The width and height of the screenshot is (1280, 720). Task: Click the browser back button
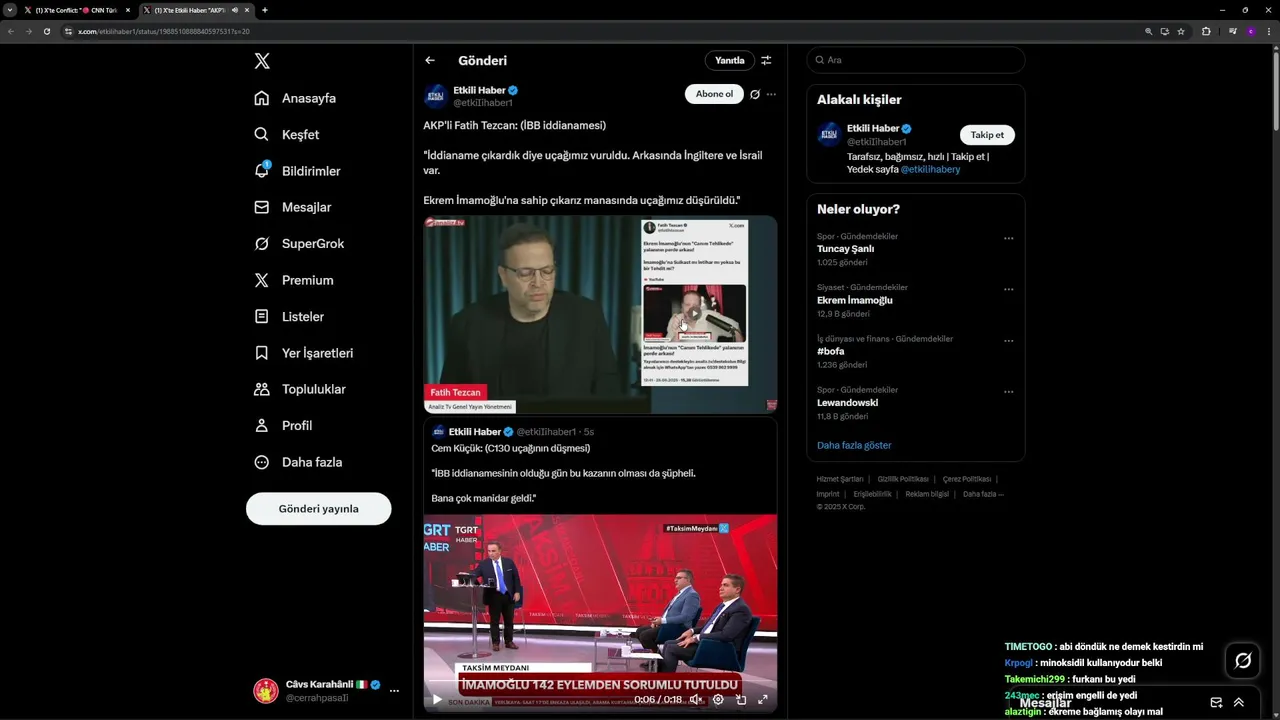tap(11, 31)
